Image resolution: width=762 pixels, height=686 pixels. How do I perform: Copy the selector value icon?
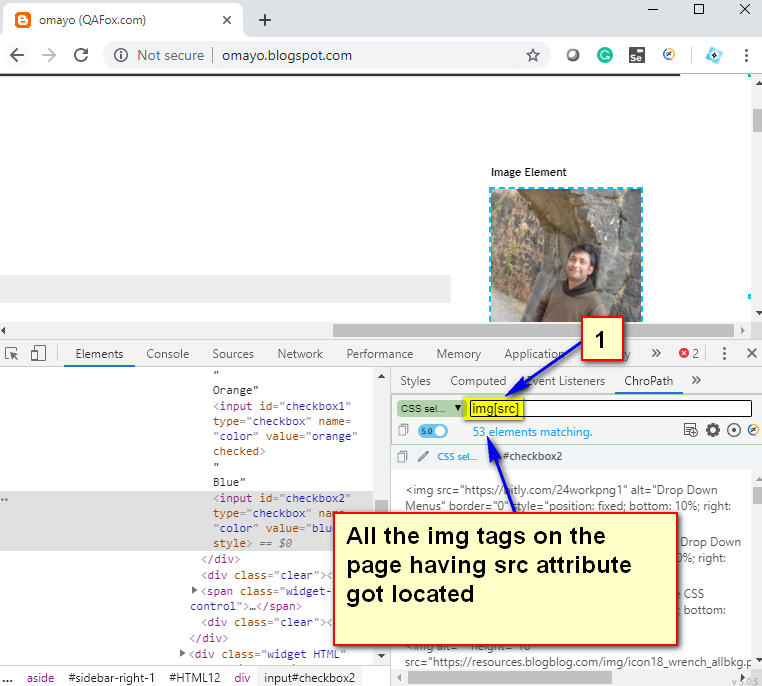coord(403,430)
